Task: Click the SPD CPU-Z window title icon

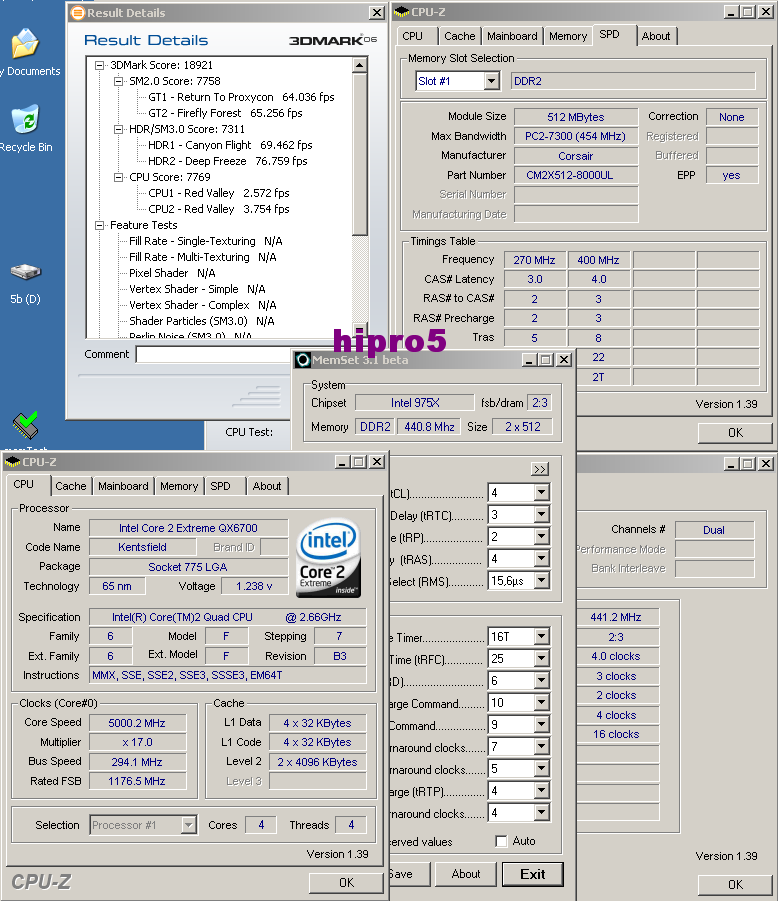Action: tap(402, 11)
